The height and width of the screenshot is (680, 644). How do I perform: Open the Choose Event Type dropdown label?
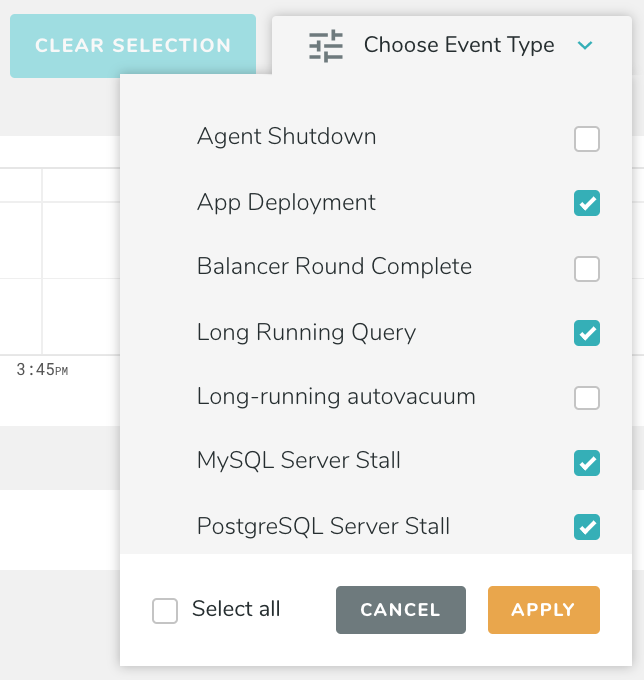pyautogui.click(x=459, y=46)
